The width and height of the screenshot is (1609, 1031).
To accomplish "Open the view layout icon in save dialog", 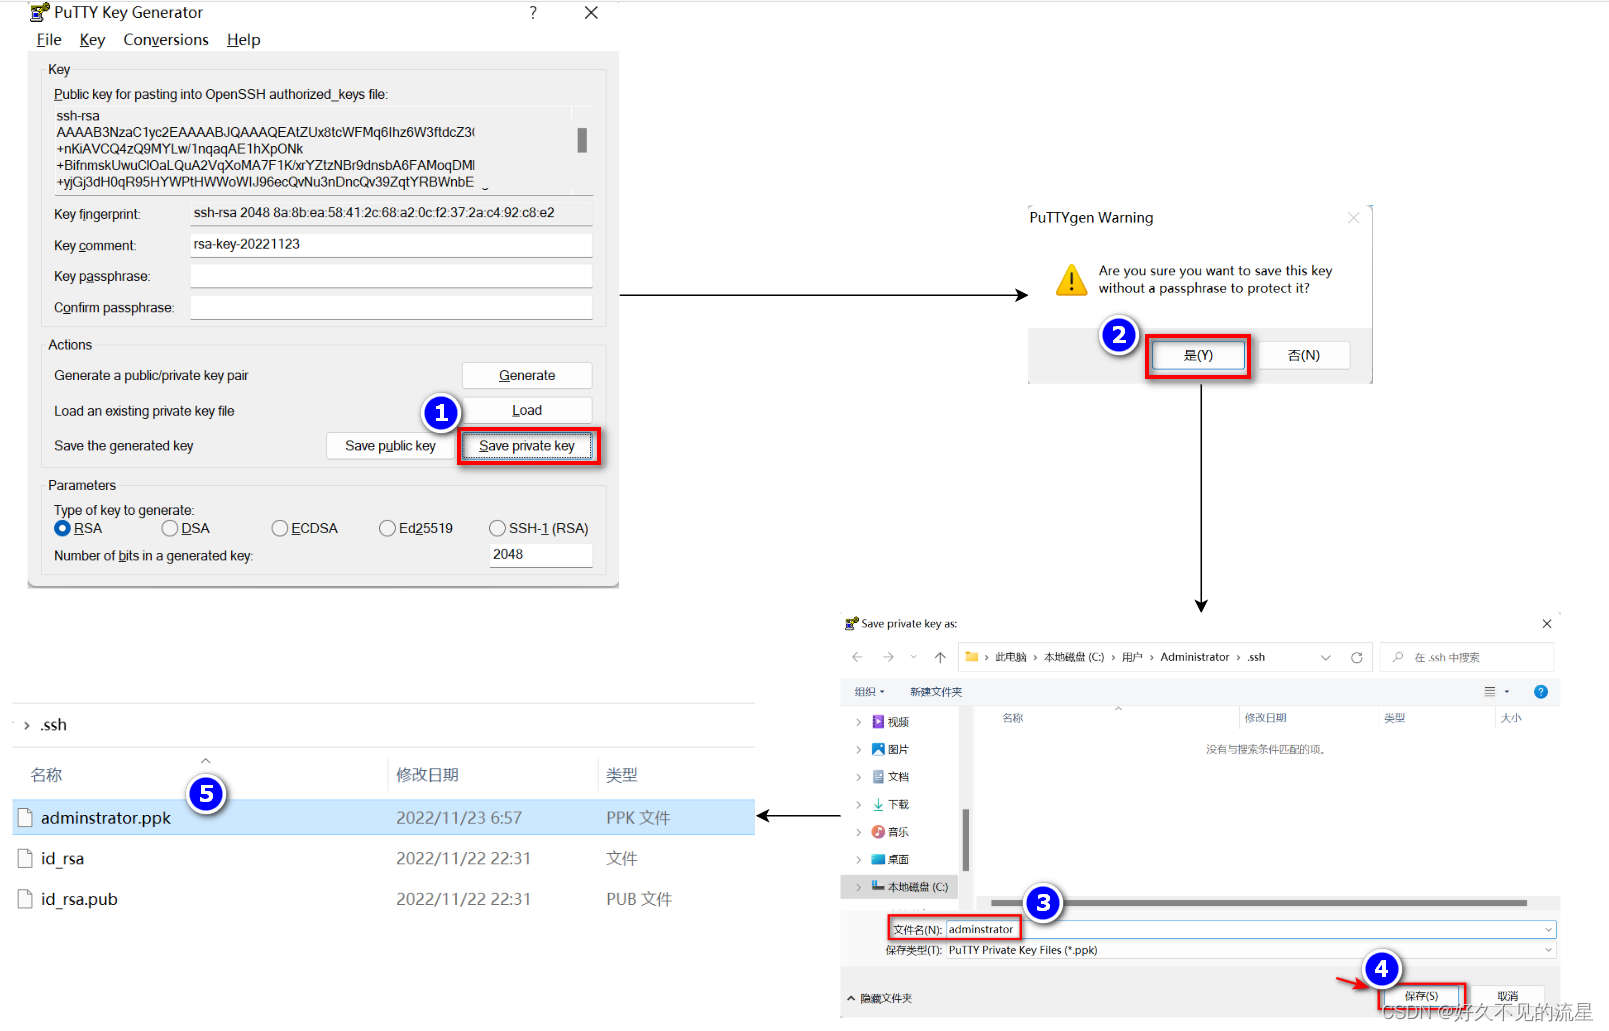I will (1490, 691).
